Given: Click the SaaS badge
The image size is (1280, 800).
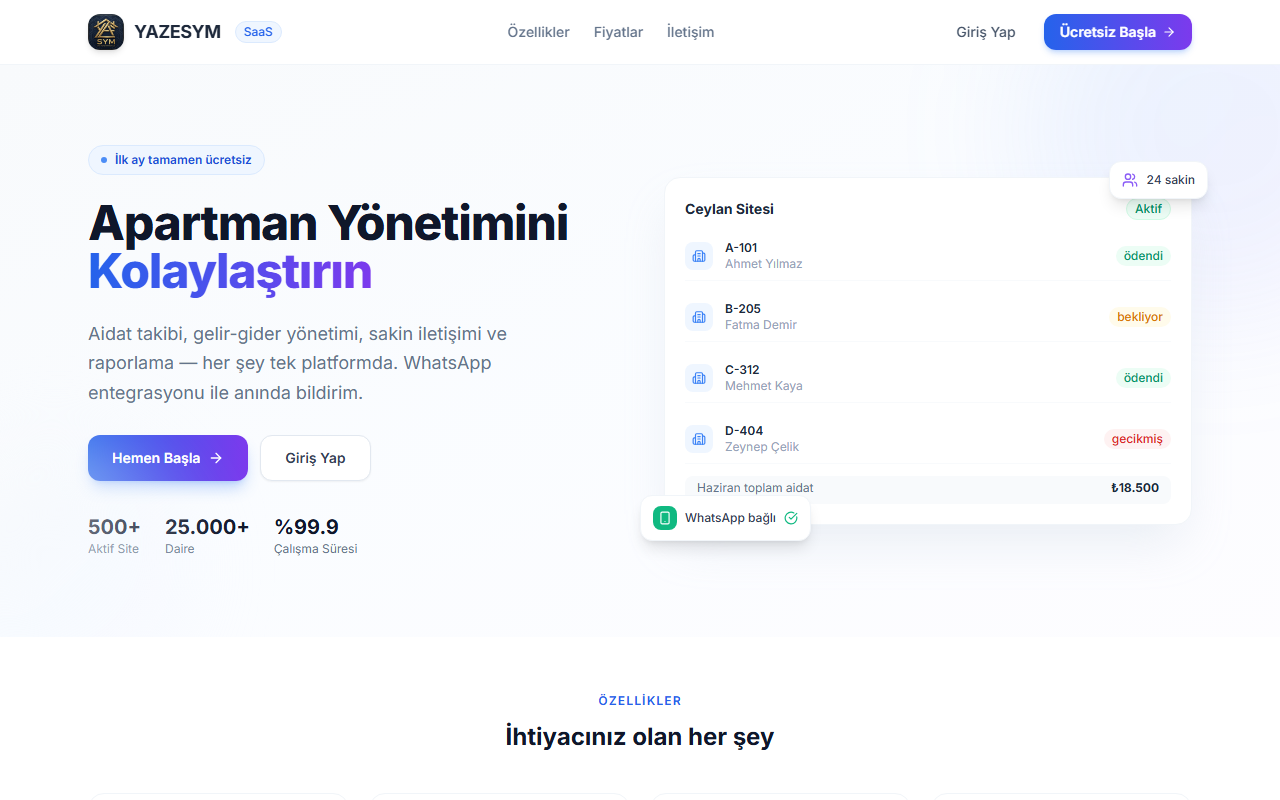Looking at the screenshot, I should (x=258, y=32).
